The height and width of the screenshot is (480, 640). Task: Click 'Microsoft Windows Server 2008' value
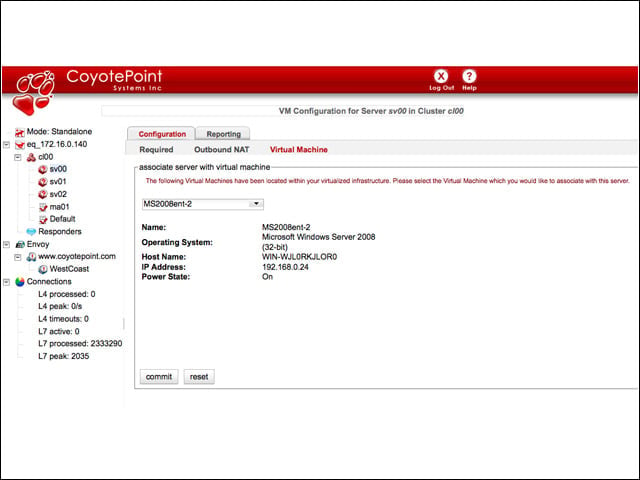pyautogui.click(x=319, y=237)
